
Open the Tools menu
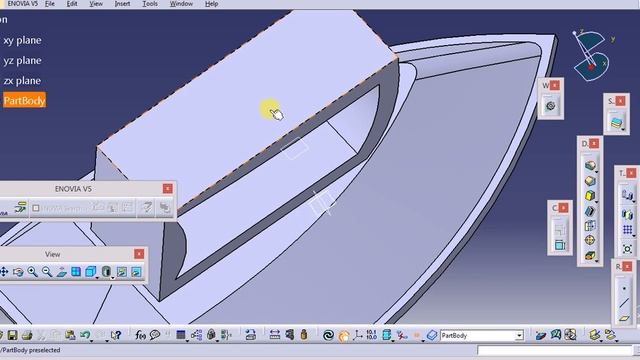[150, 4]
